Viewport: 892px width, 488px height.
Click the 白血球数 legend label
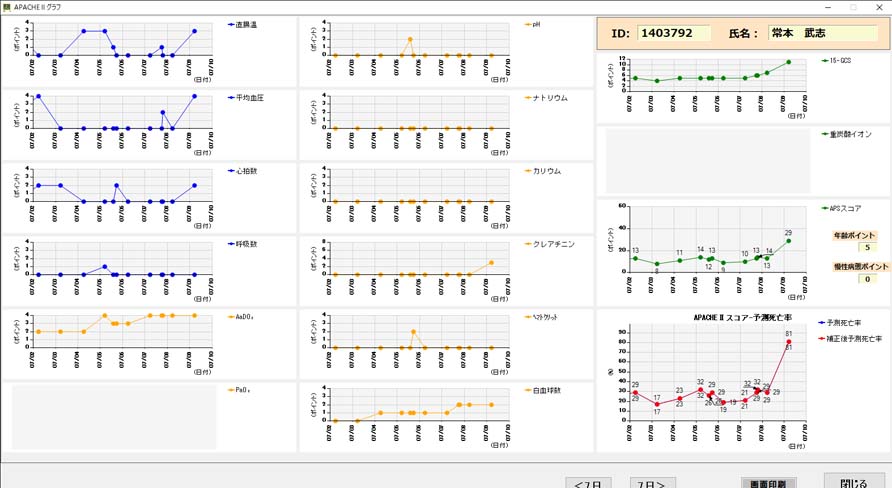[x=547, y=390]
